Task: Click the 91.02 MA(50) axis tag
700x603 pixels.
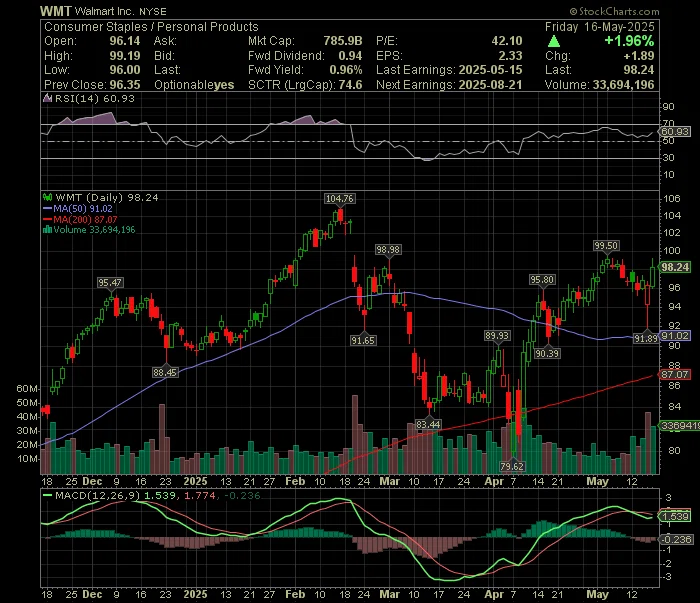Action: 675,336
